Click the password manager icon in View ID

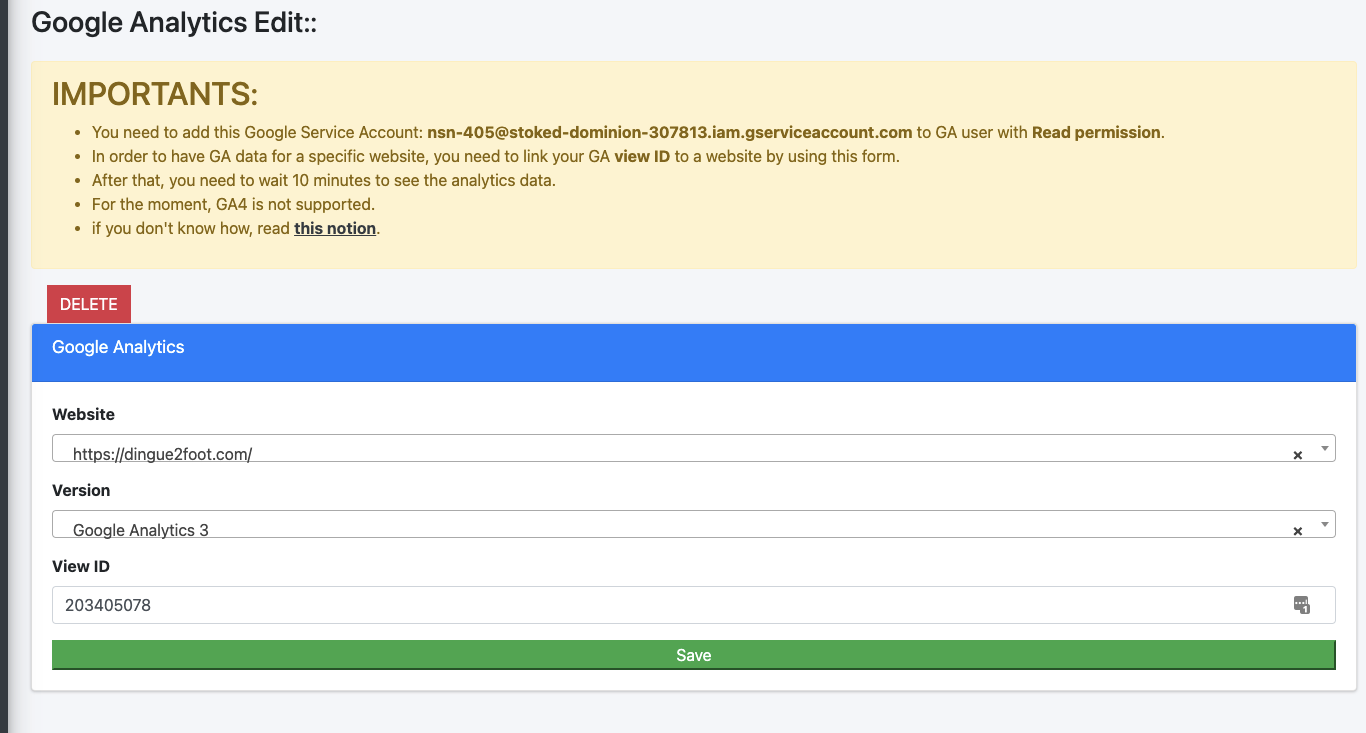1301,604
